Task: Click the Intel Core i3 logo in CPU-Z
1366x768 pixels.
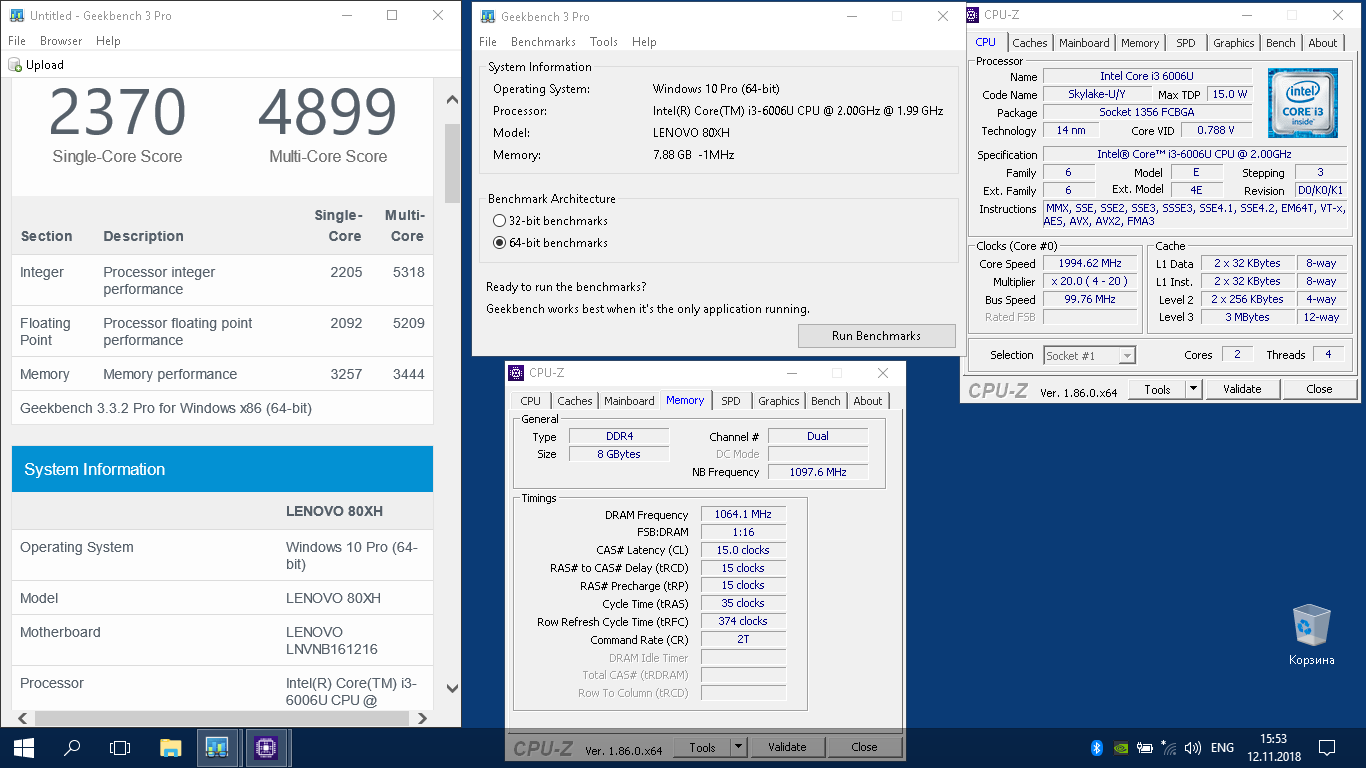Action: pos(1303,103)
